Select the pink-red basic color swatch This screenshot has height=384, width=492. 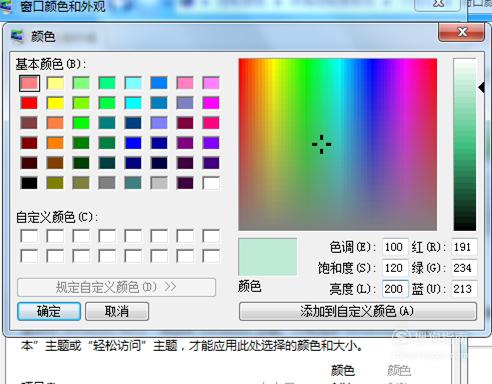(29, 83)
